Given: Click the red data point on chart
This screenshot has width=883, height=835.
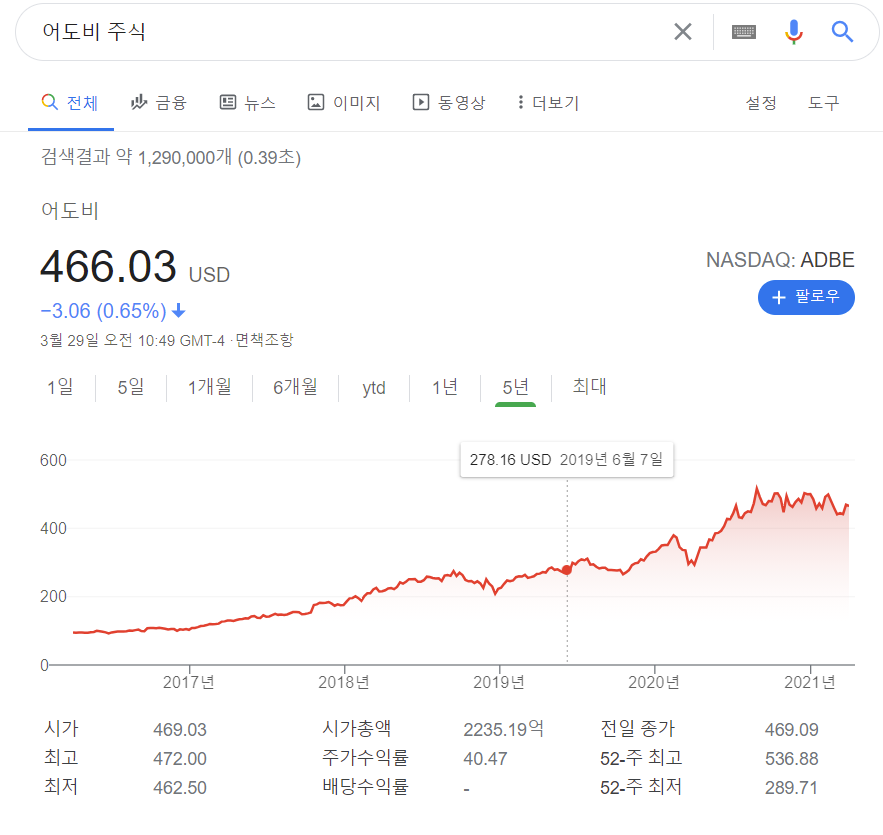Looking at the screenshot, I should pos(567,570).
